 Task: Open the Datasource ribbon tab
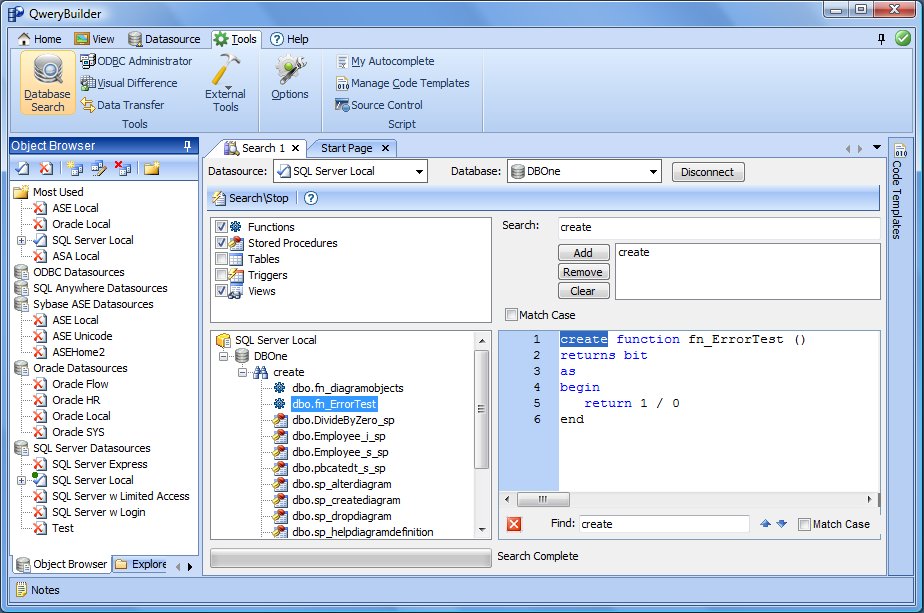click(x=164, y=39)
